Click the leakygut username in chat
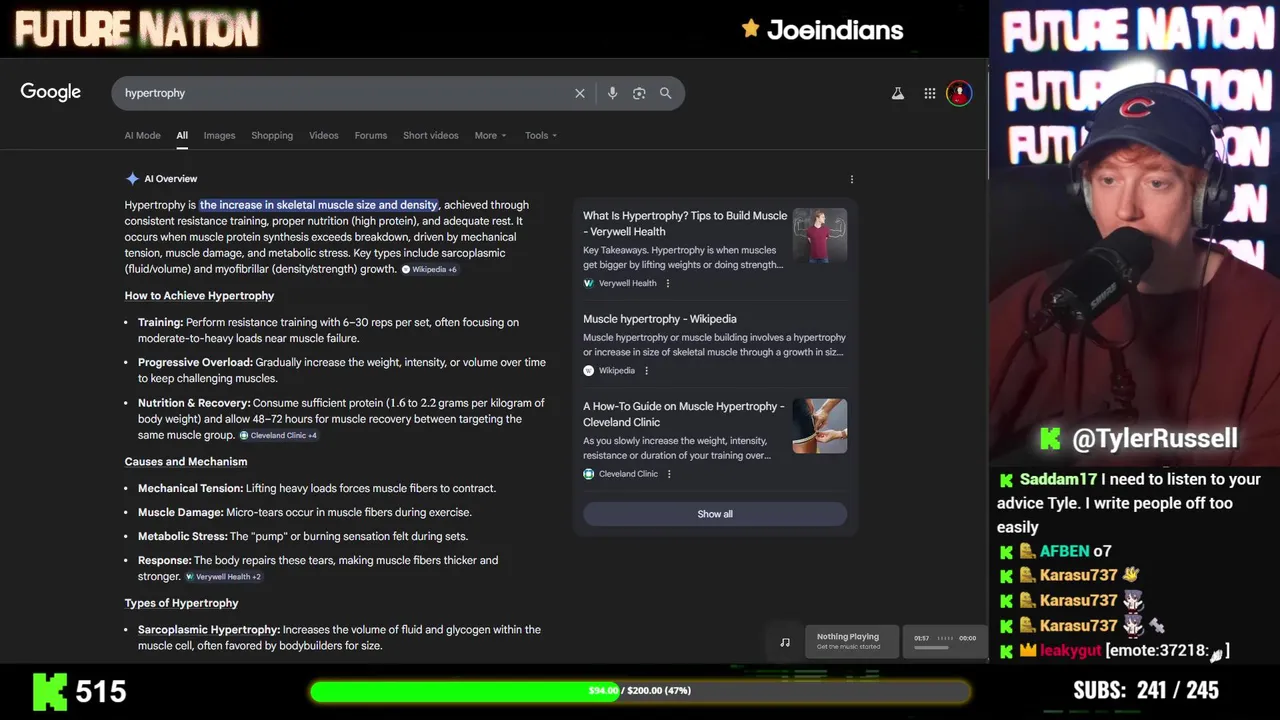Viewport: 1280px width, 720px height. tap(1070, 651)
